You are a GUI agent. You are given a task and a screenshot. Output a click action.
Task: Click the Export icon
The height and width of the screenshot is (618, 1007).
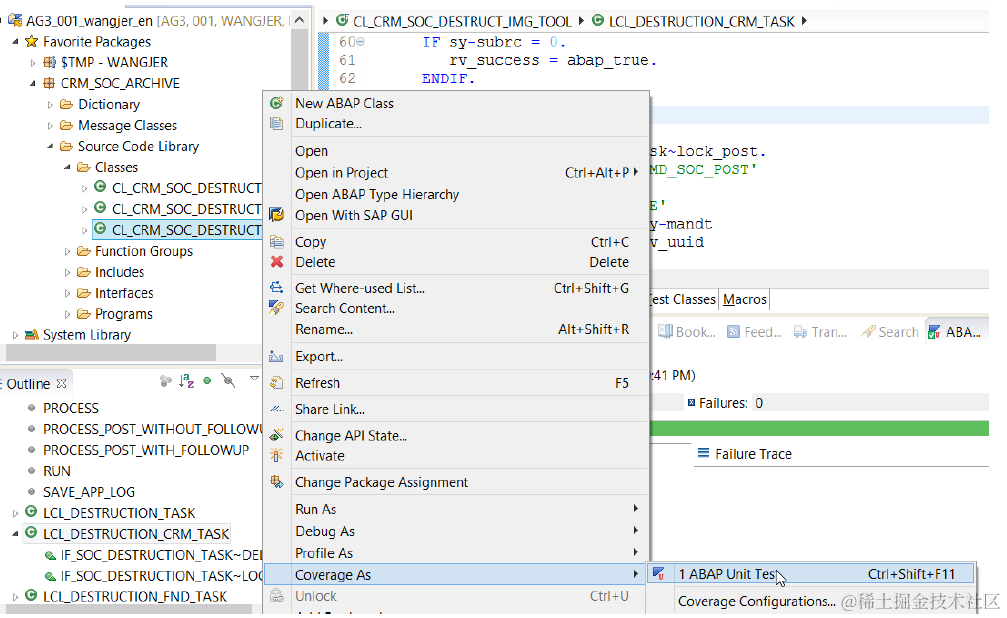[x=277, y=356]
